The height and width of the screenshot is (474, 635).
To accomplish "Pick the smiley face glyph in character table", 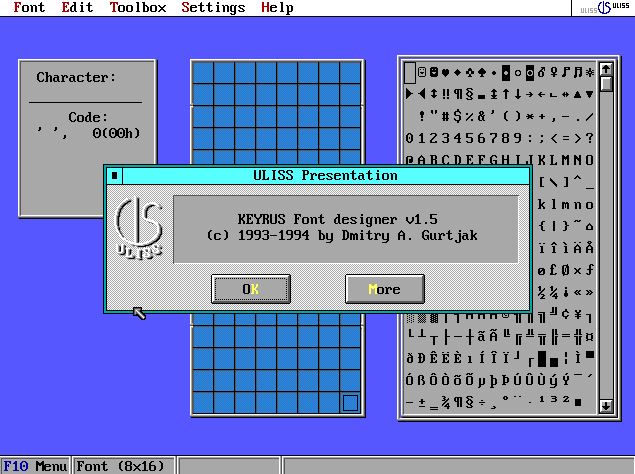I will 421,72.
